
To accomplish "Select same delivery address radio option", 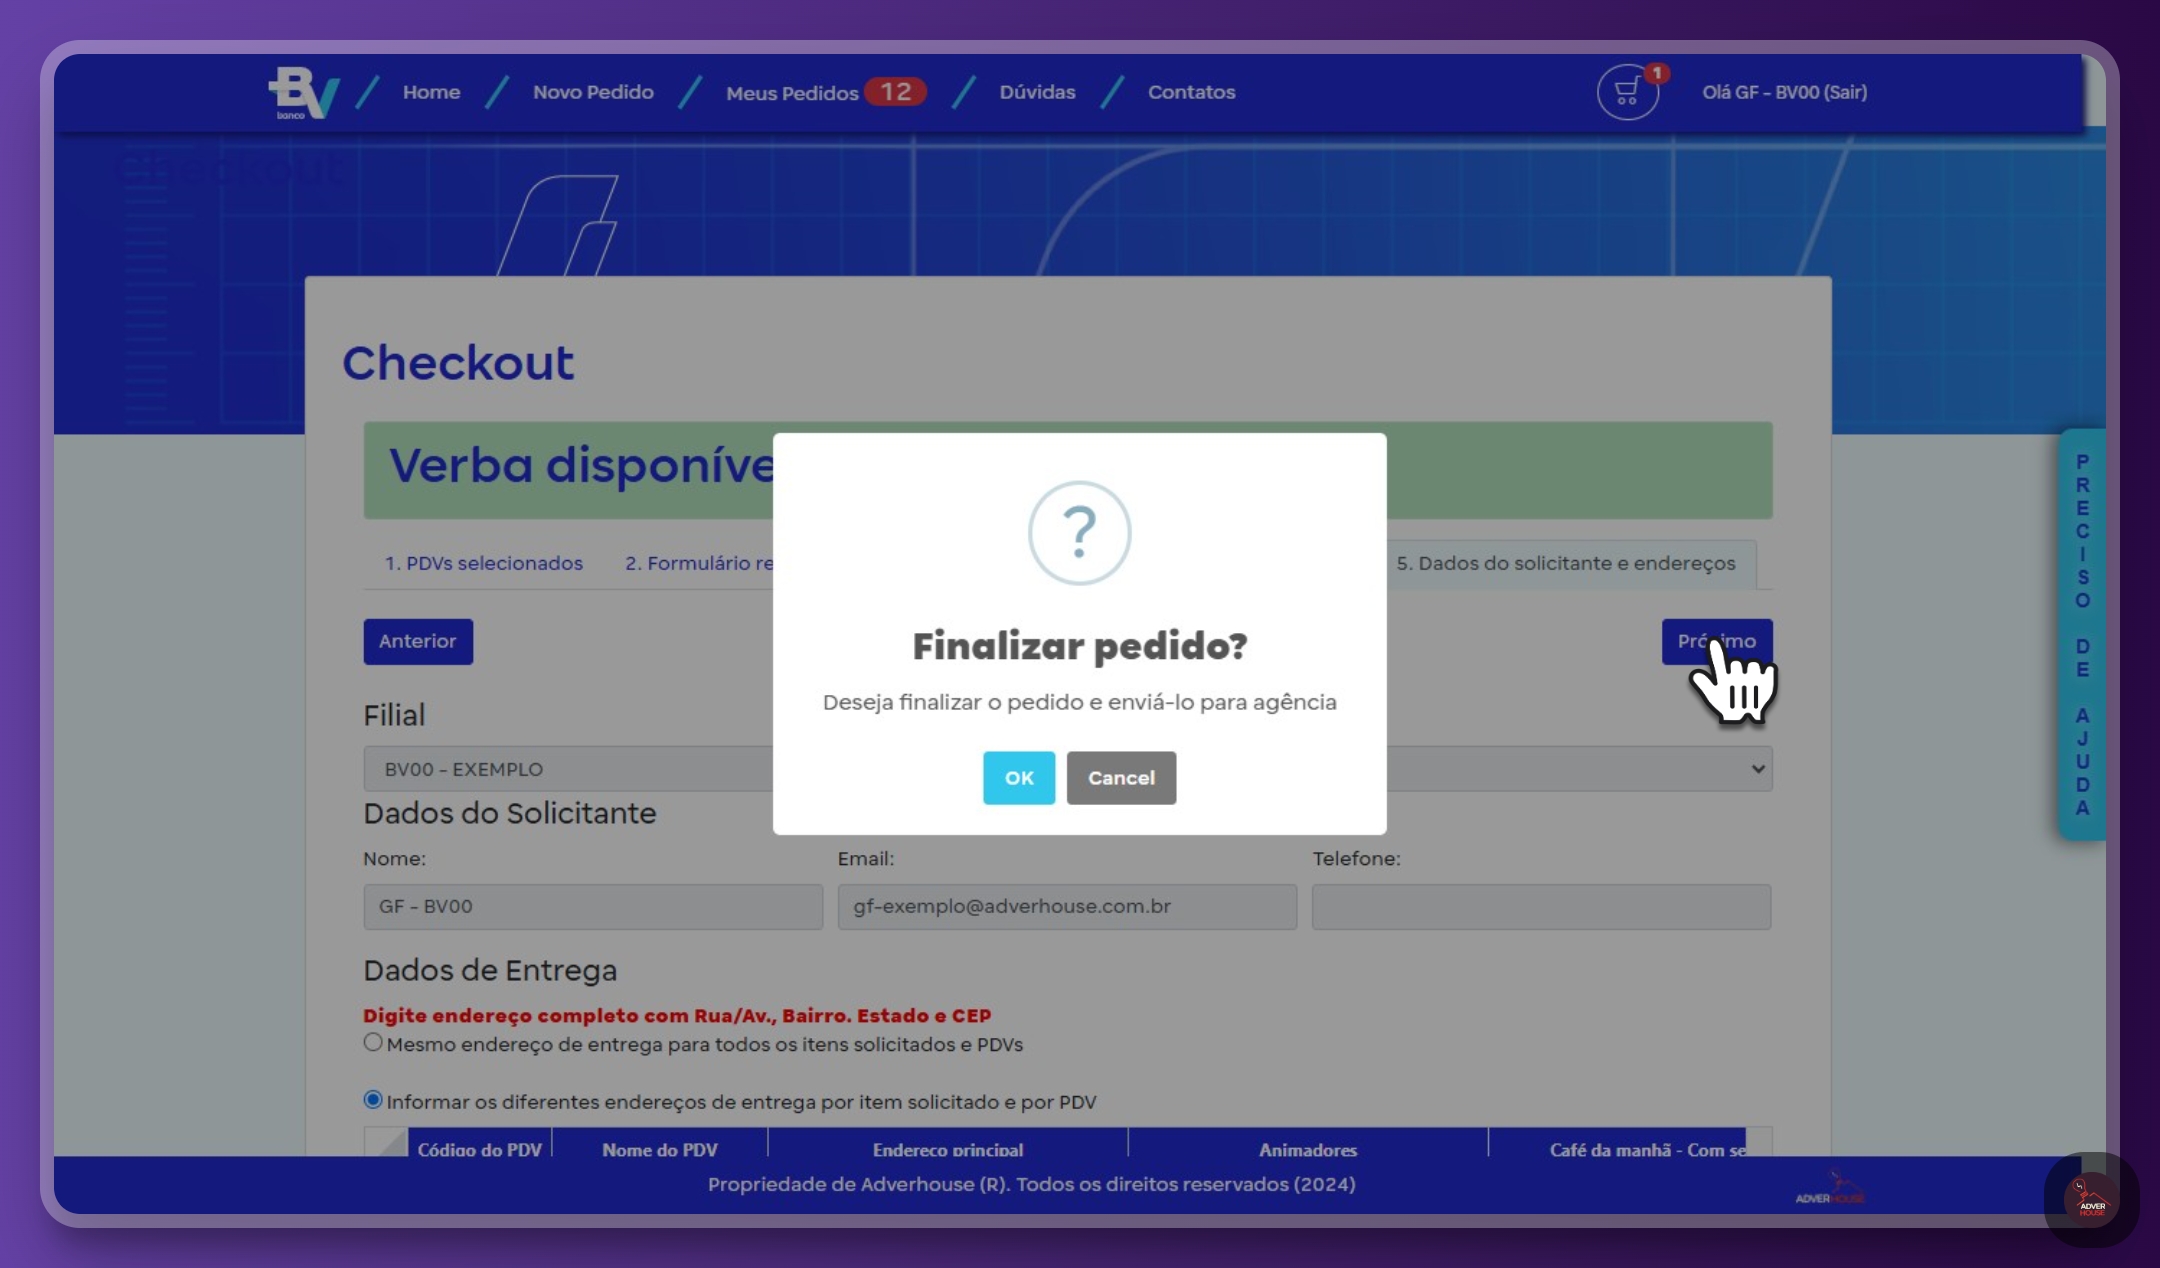I will [x=373, y=1042].
